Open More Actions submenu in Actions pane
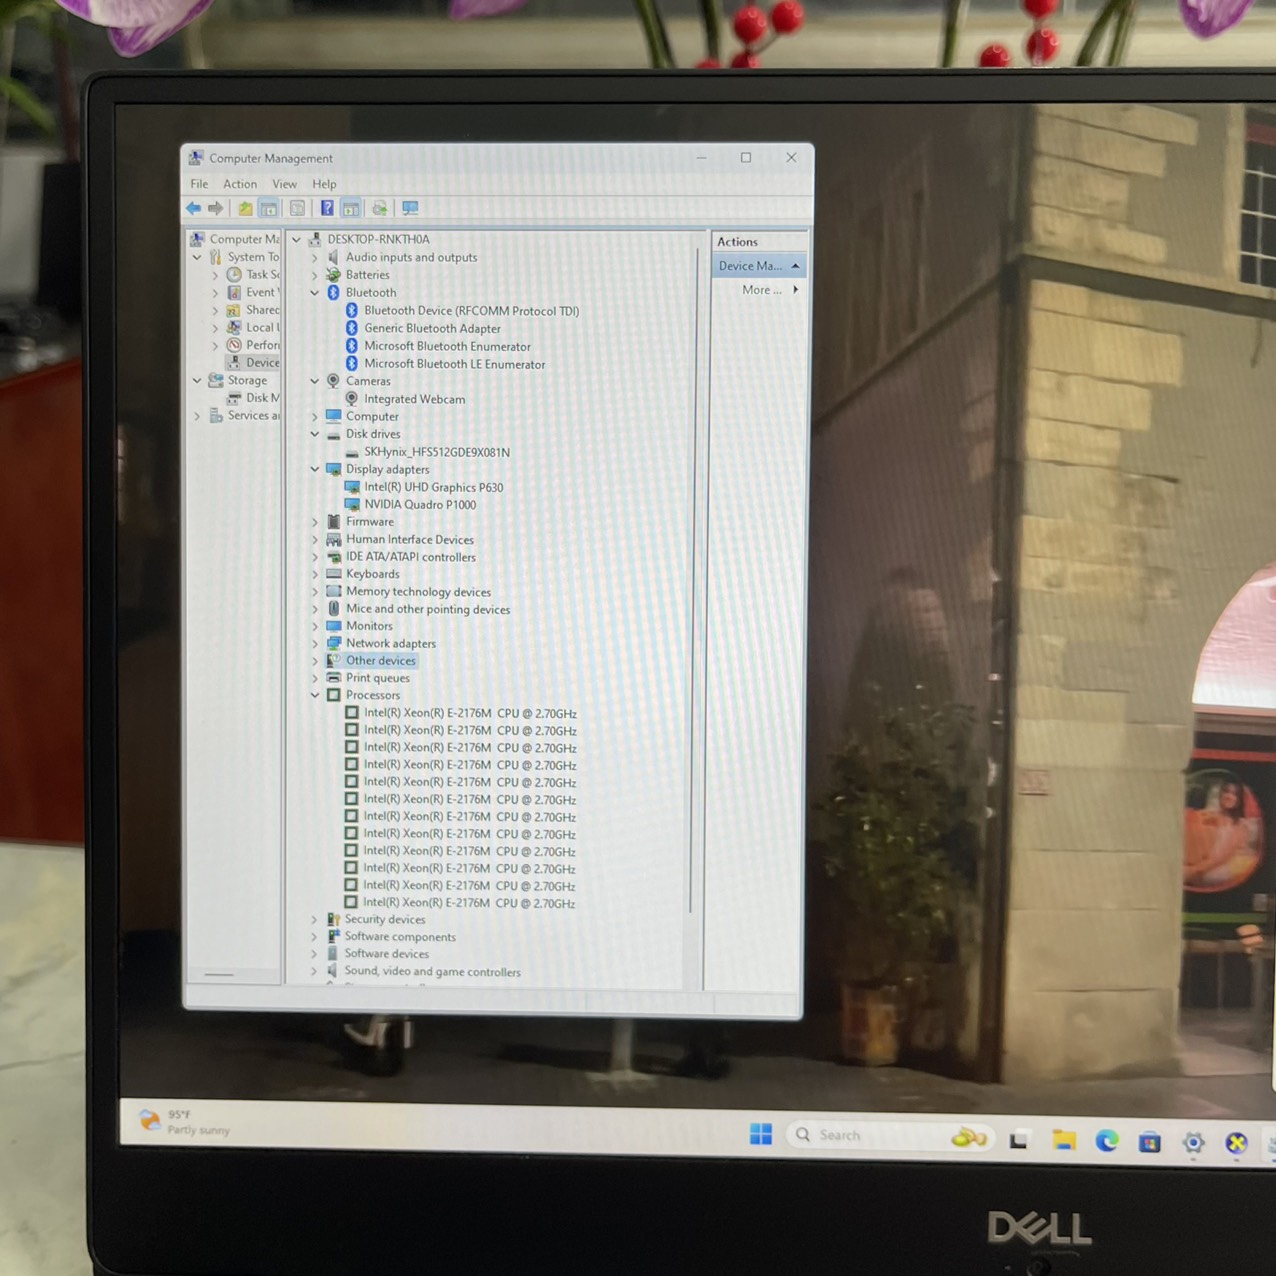This screenshot has height=1276, width=1276. [x=769, y=290]
